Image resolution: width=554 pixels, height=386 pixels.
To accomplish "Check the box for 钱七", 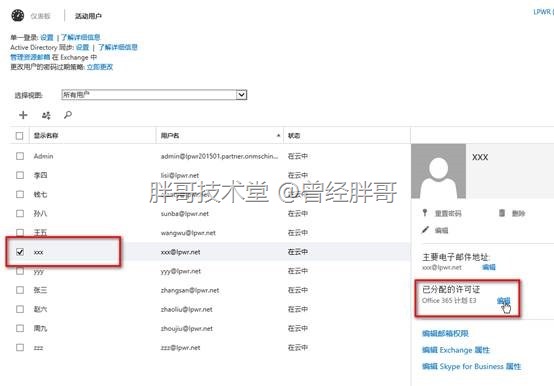I will [20, 194].
